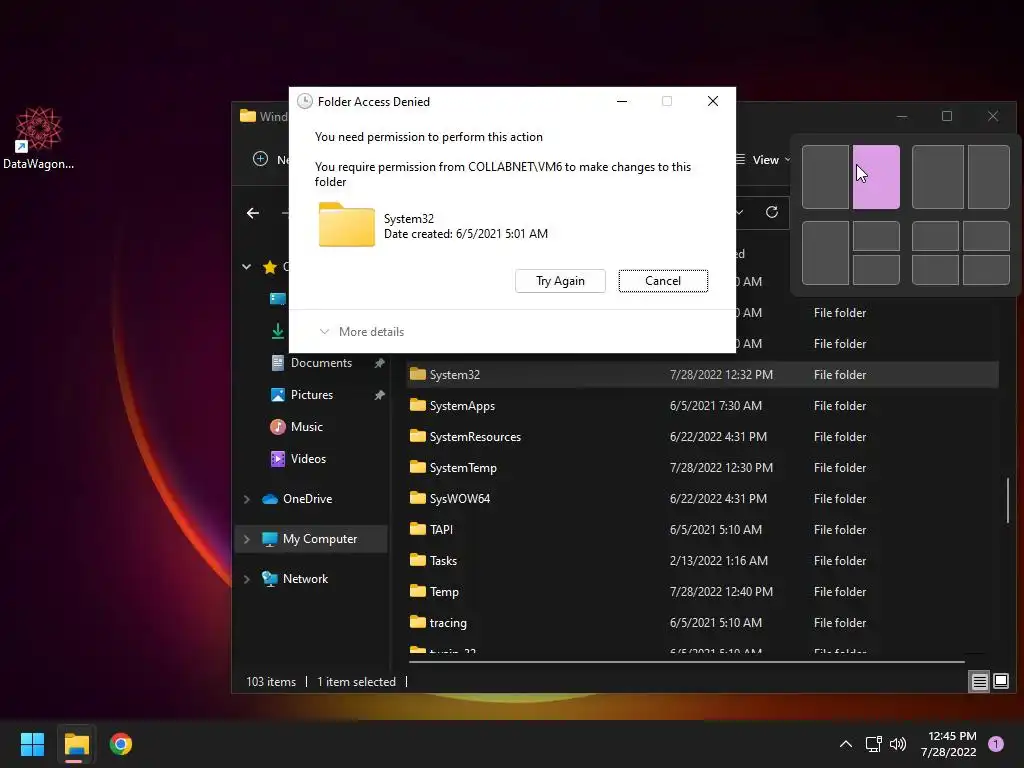Expand More details in the dialog
The width and height of the screenshot is (1024, 768).
coord(362,332)
